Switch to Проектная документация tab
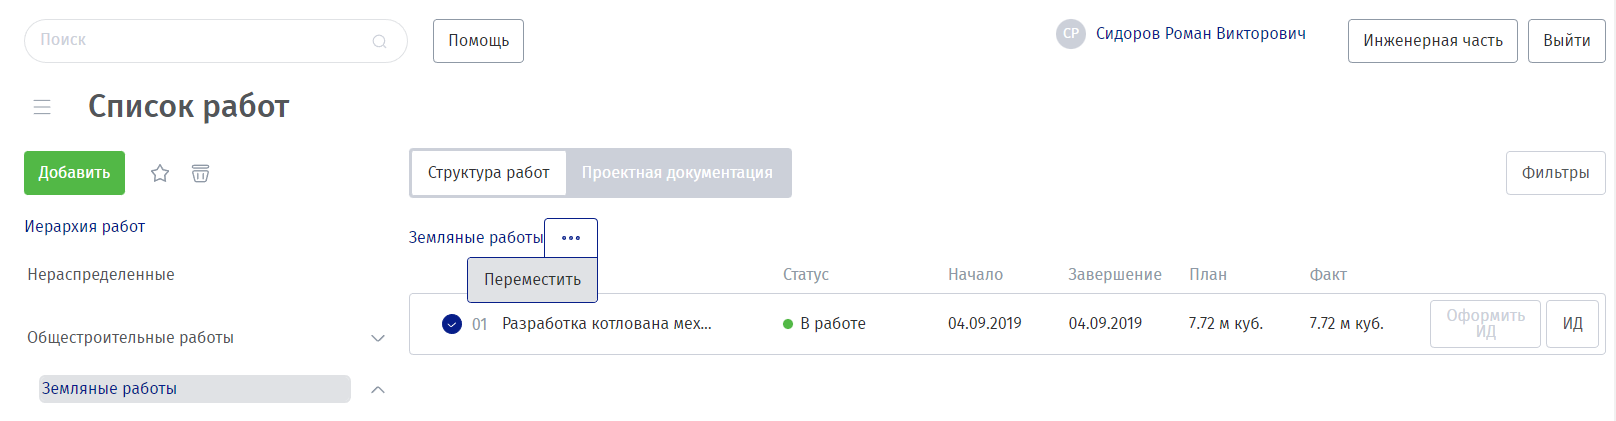Viewport: 1616px width, 421px height. pyautogui.click(x=677, y=173)
